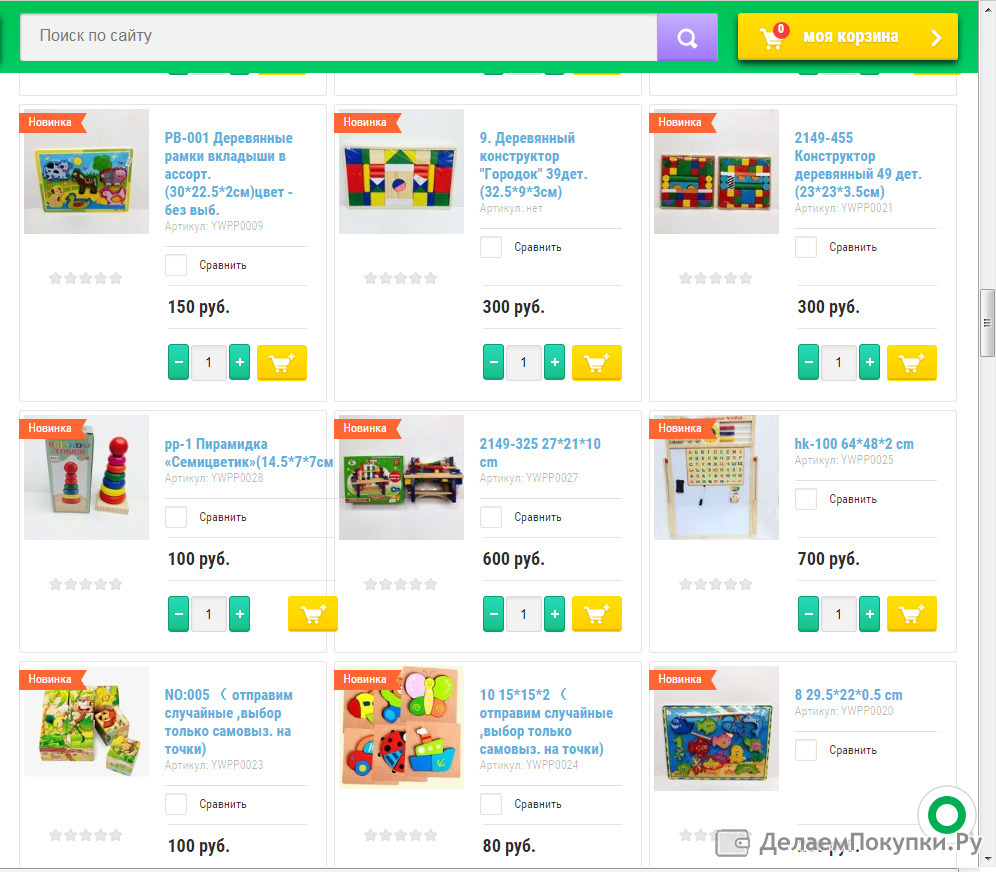
Task: Check Сравнить for PB-001 wooden frames
Action: click(x=176, y=265)
